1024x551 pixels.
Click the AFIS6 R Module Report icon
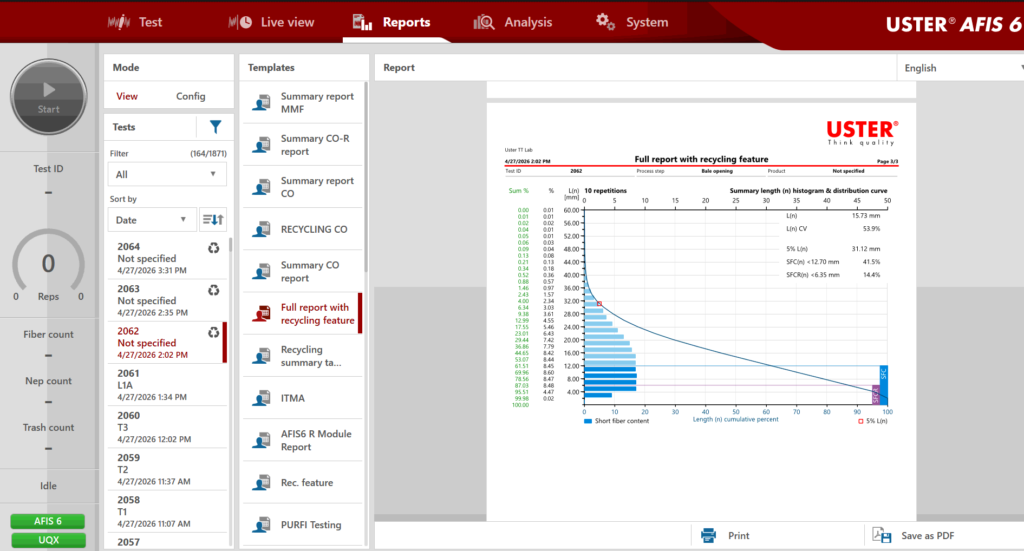262,441
